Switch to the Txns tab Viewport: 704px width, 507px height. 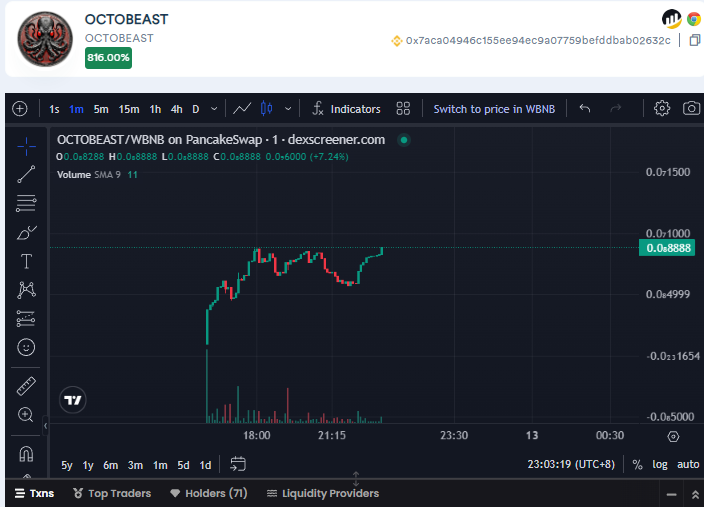[35, 493]
